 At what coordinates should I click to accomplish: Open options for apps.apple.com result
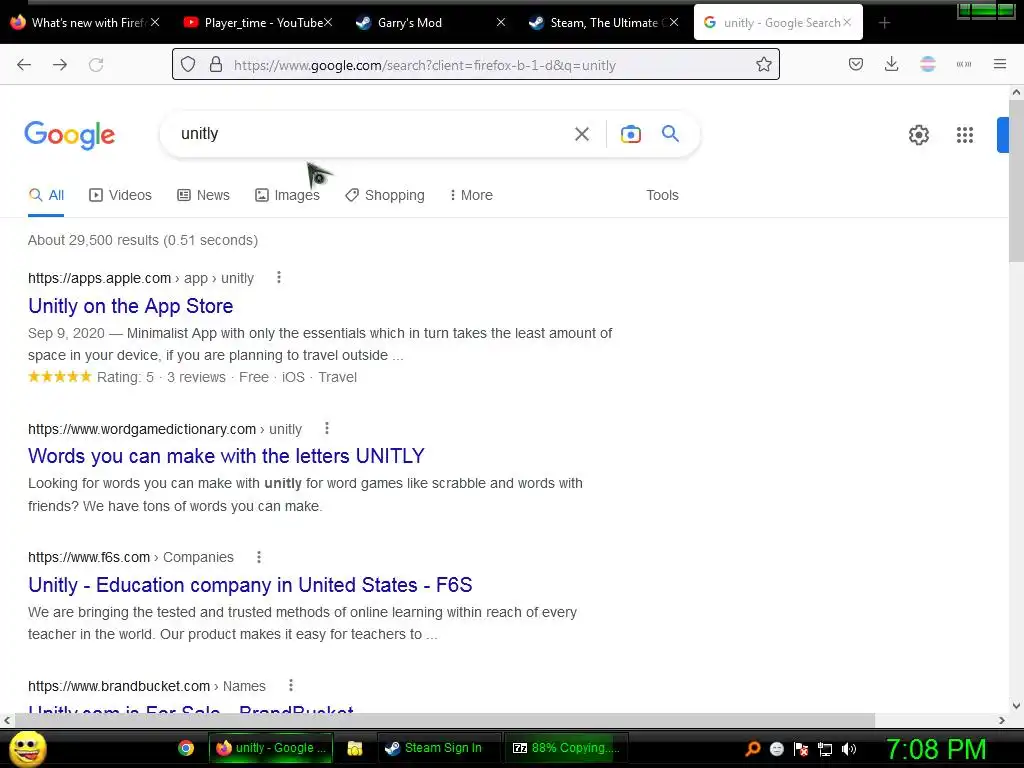pos(279,278)
